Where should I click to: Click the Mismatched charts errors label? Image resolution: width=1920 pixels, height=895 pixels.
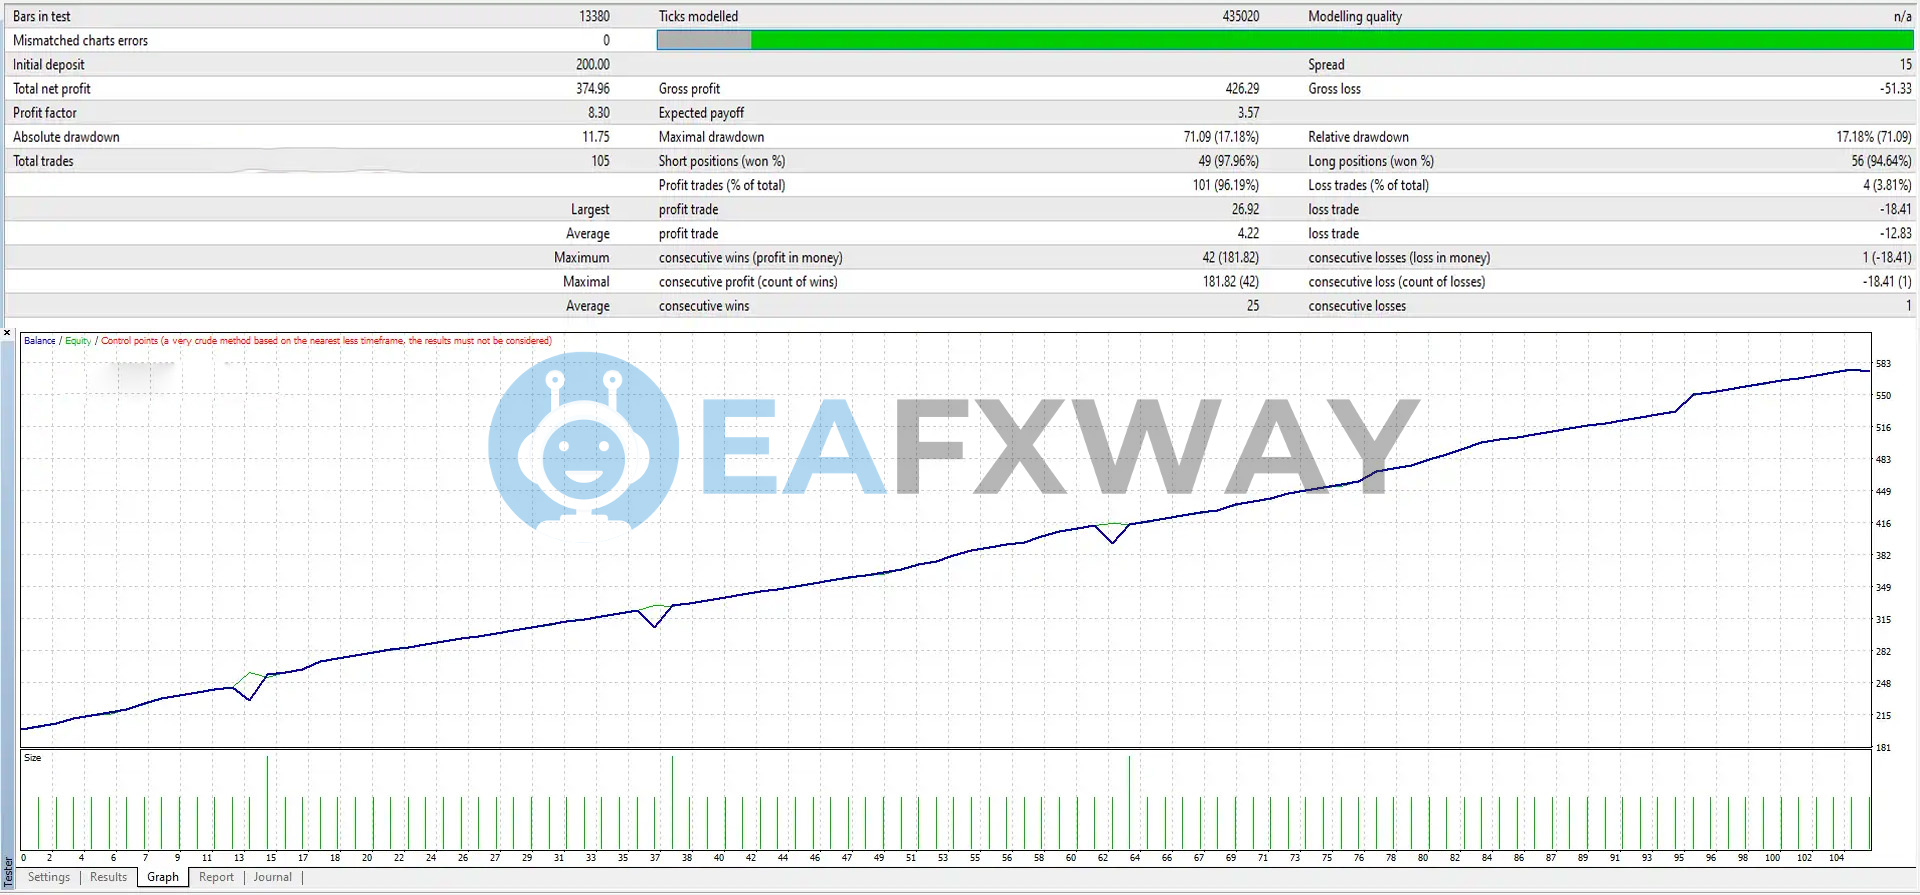(80, 41)
